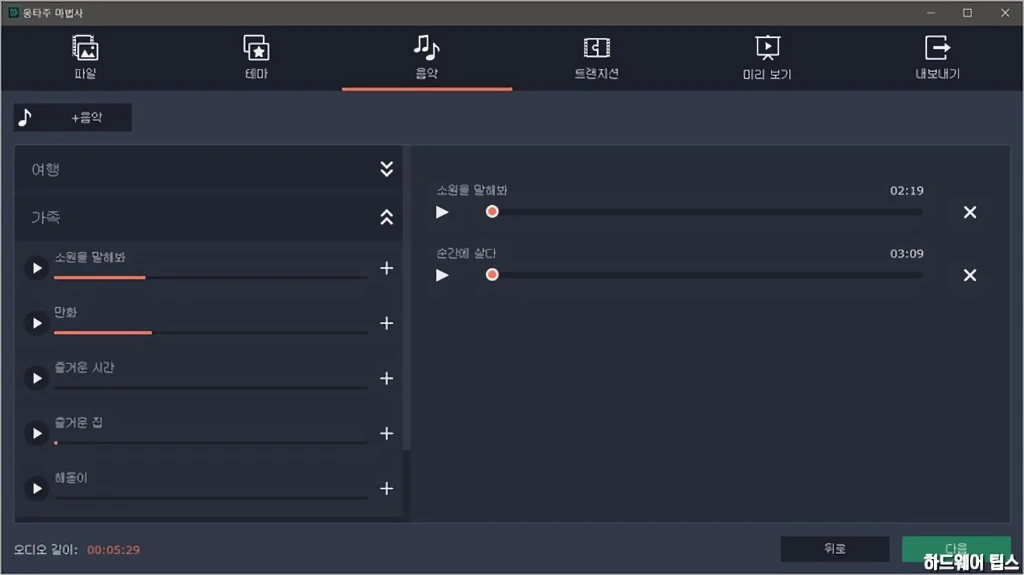Click the +음악 add music button
The width and height of the screenshot is (1024, 575).
[x=72, y=118]
